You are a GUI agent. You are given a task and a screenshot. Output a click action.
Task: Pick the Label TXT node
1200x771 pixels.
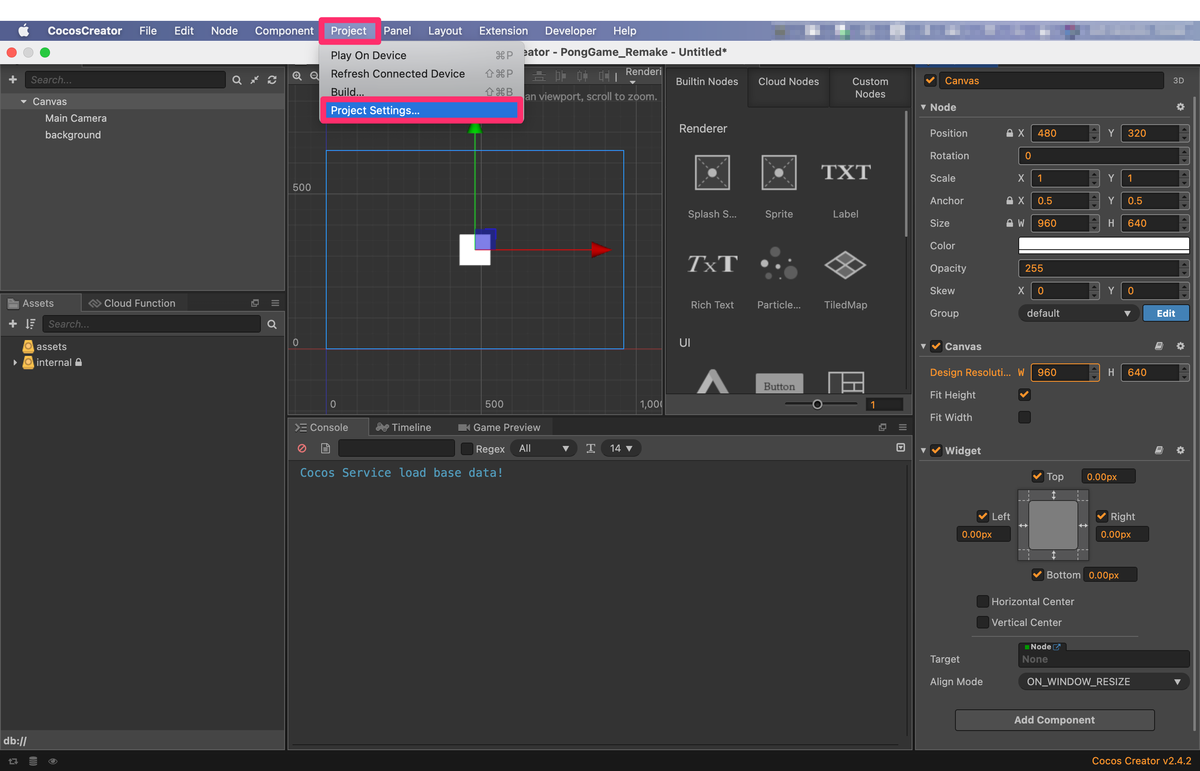click(846, 172)
